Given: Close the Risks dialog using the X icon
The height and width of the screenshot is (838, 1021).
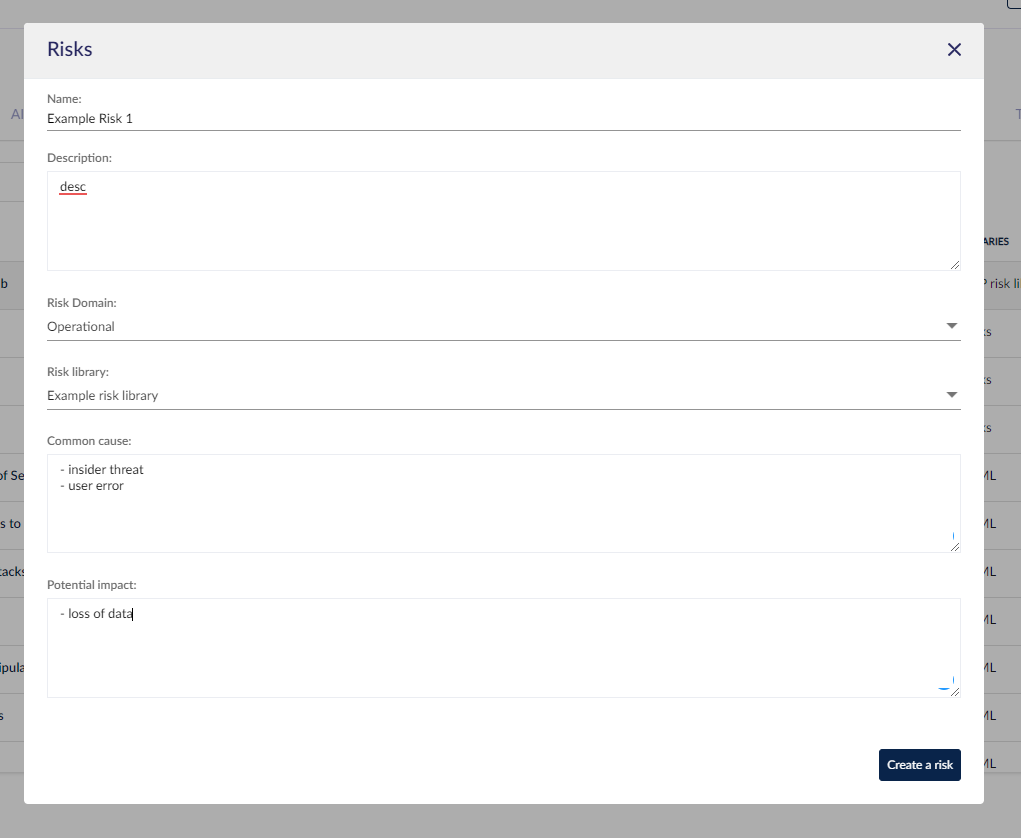Looking at the screenshot, I should [953, 49].
